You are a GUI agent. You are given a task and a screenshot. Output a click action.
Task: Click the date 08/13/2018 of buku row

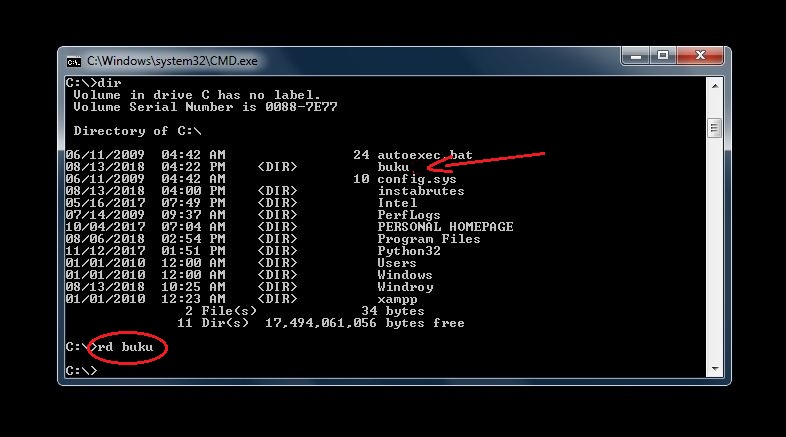coord(105,167)
